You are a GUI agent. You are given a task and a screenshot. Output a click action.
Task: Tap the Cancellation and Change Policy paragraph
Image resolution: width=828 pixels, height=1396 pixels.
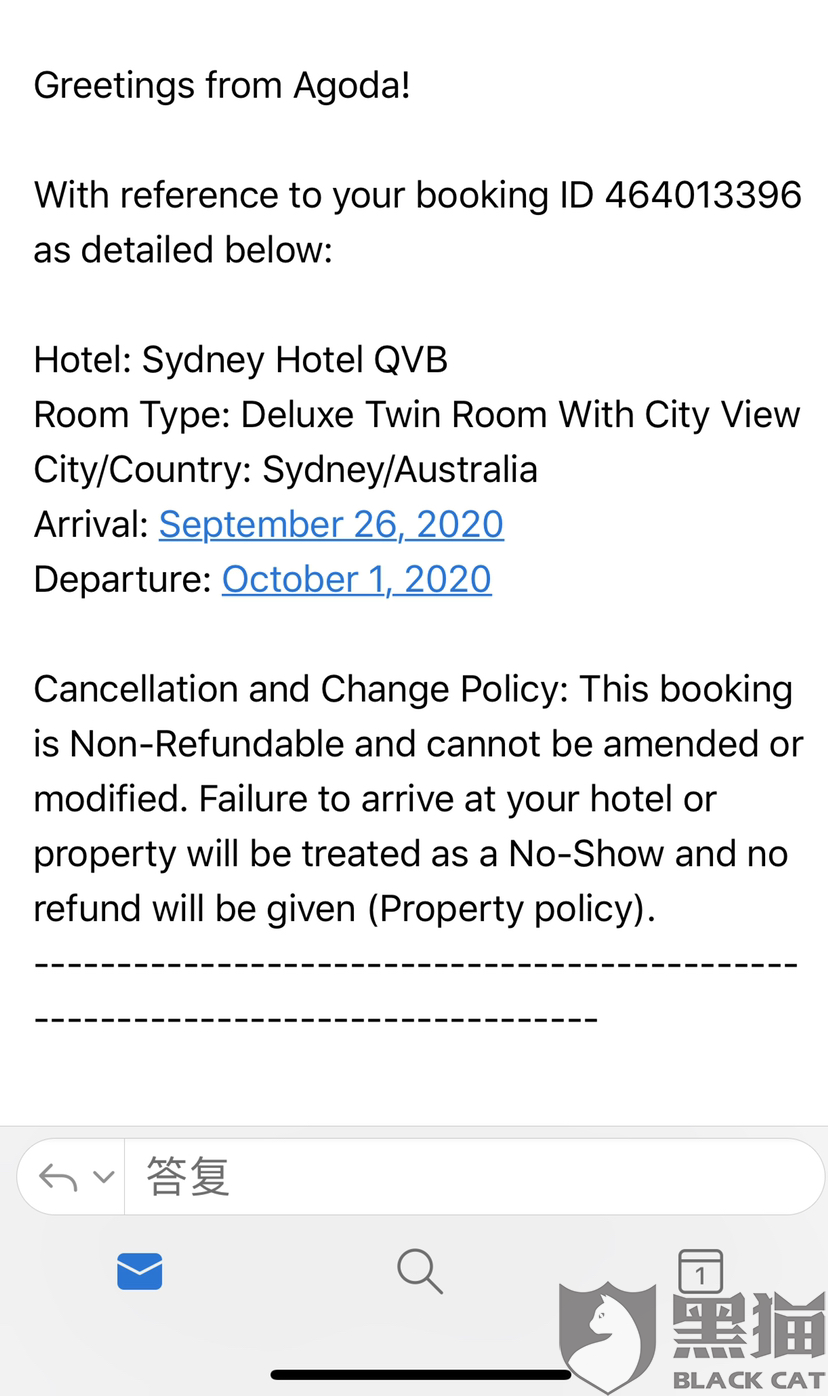pyautogui.click(x=417, y=799)
